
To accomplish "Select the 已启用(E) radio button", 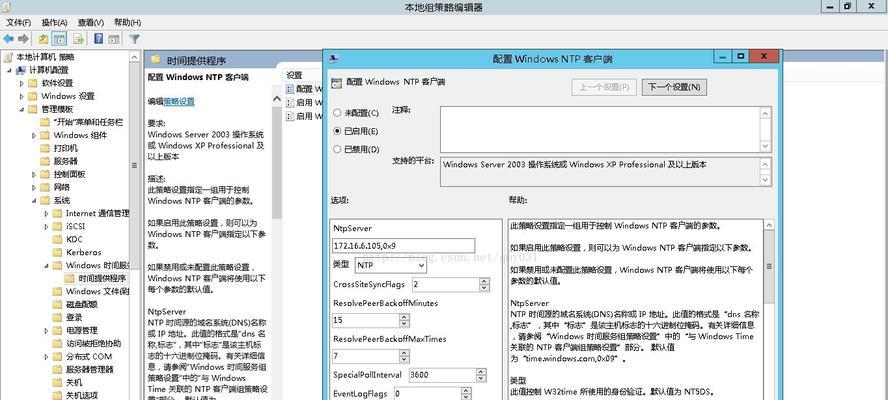I will point(338,131).
